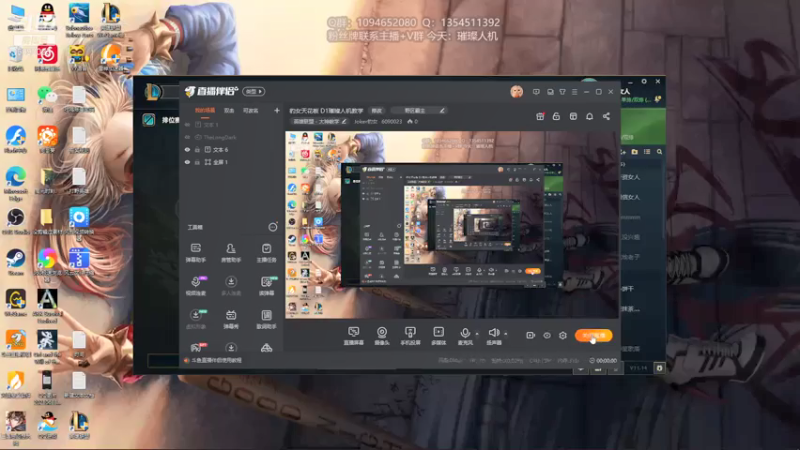Screen dimensions: 800x450
Task: Toggle the preview eye icon in bottom toolbar
Action: coord(547,335)
